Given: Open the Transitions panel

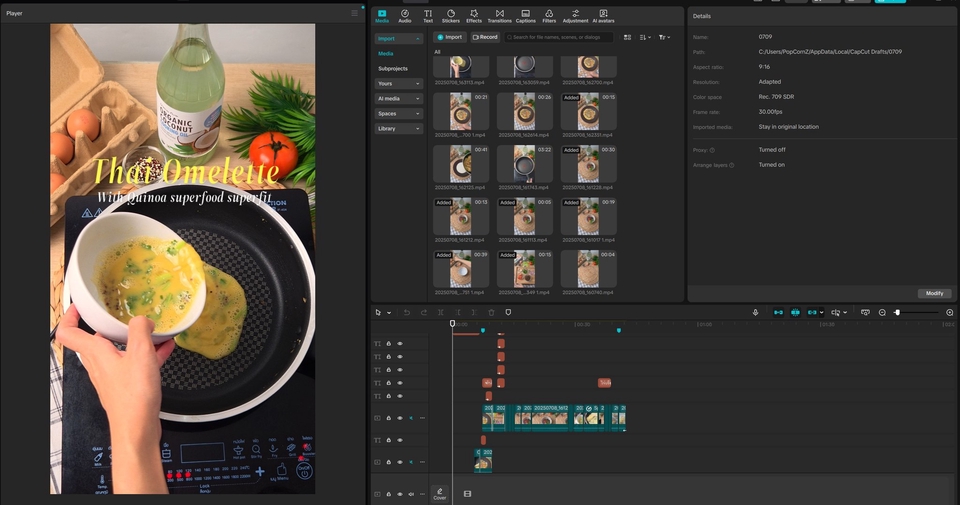Looking at the screenshot, I should 499,15.
